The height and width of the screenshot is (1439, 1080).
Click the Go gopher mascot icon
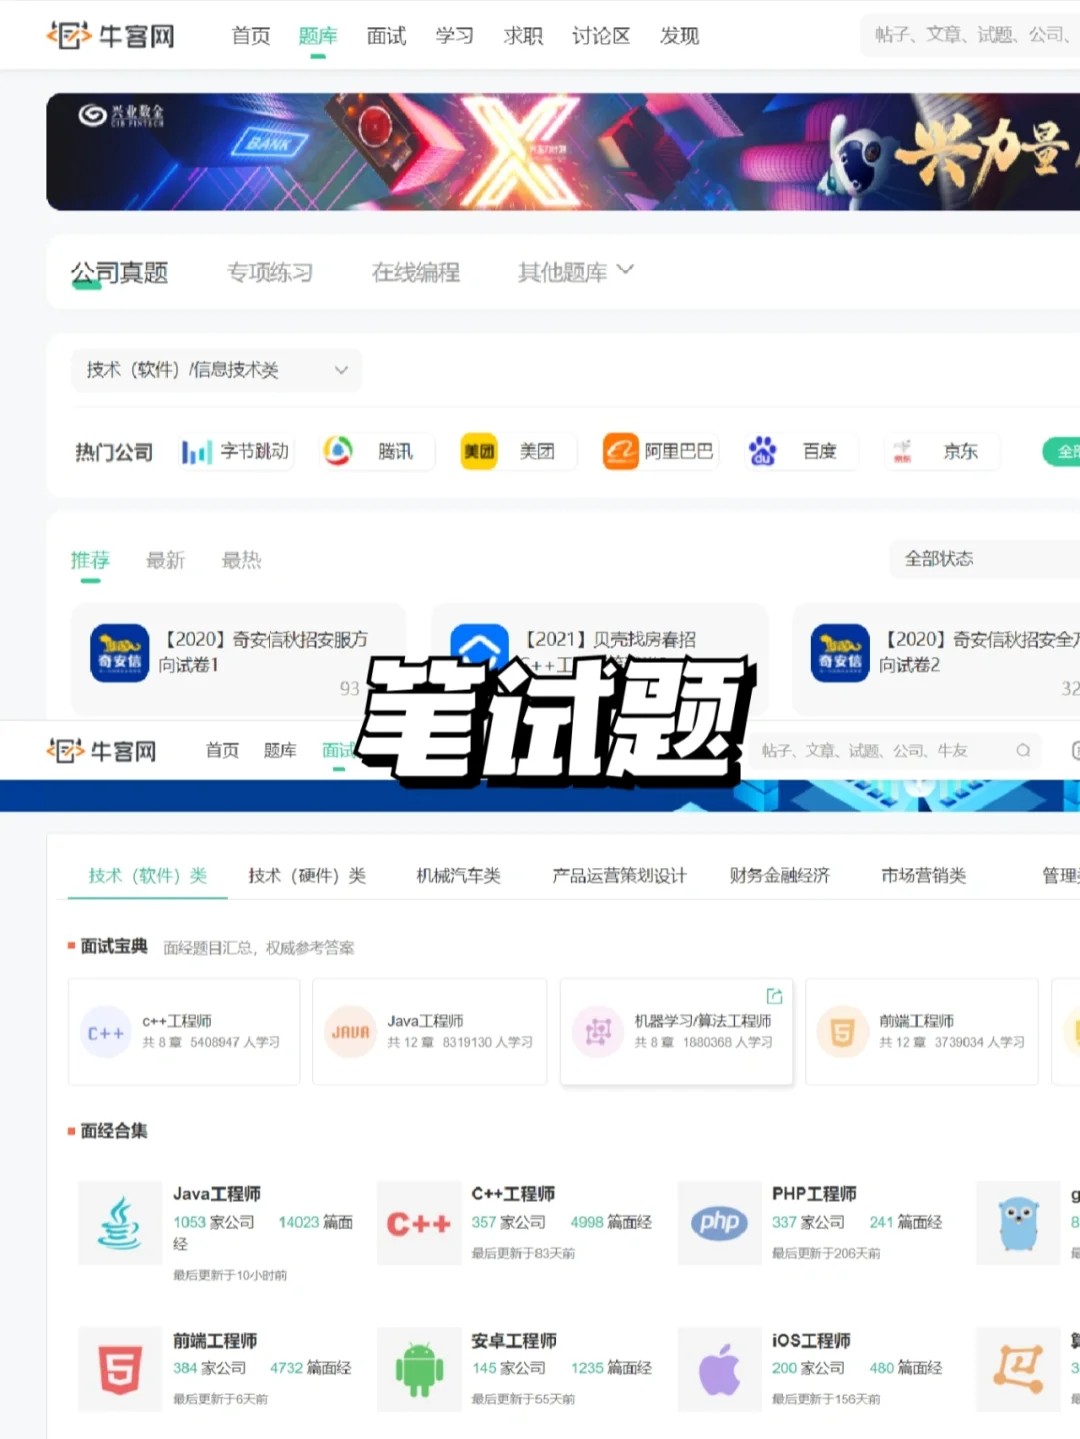[x=1018, y=1223]
